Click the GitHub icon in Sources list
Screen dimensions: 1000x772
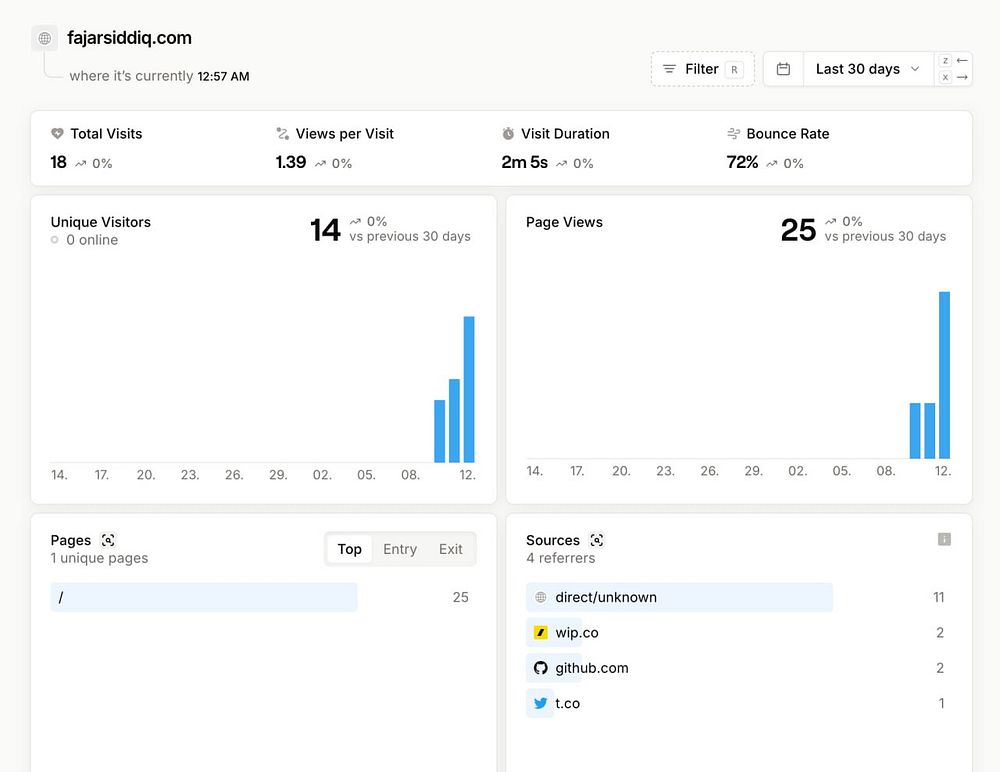[541, 668]
